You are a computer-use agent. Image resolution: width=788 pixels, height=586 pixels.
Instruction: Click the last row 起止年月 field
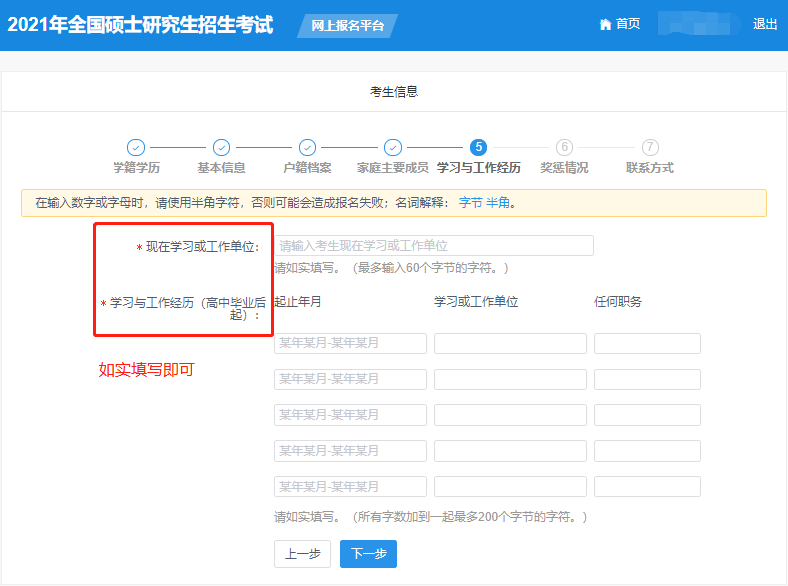pos(350,487)
